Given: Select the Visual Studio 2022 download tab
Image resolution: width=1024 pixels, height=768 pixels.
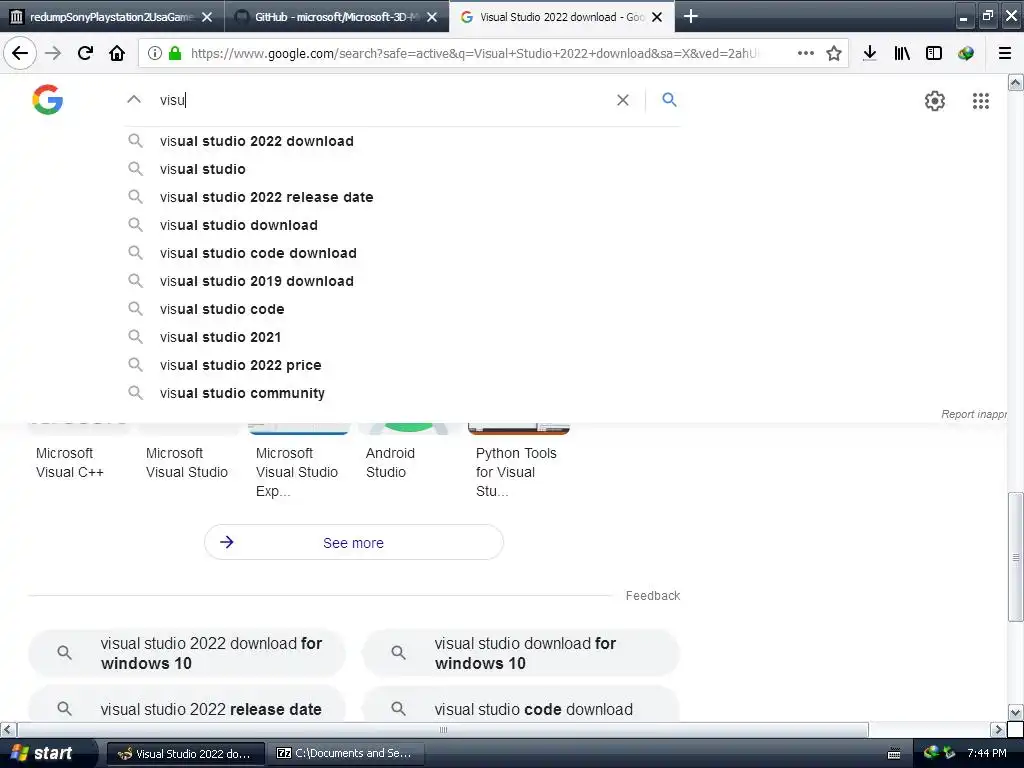Looking at the screenshot, I should [x=562, y=17].
